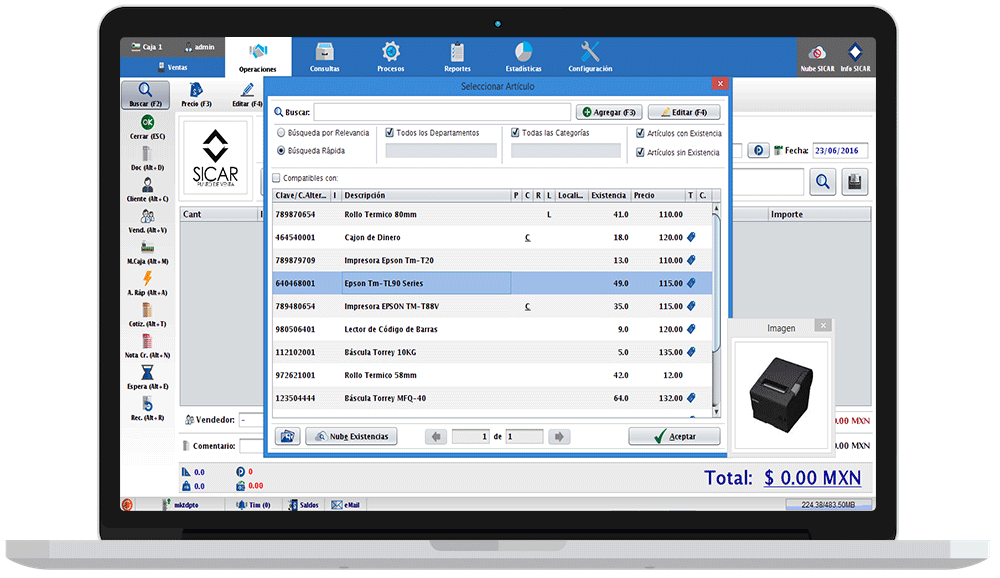Uncheck Todos los Departamentos checkbox
1000x578 pixels.
[x=390, y=132]
